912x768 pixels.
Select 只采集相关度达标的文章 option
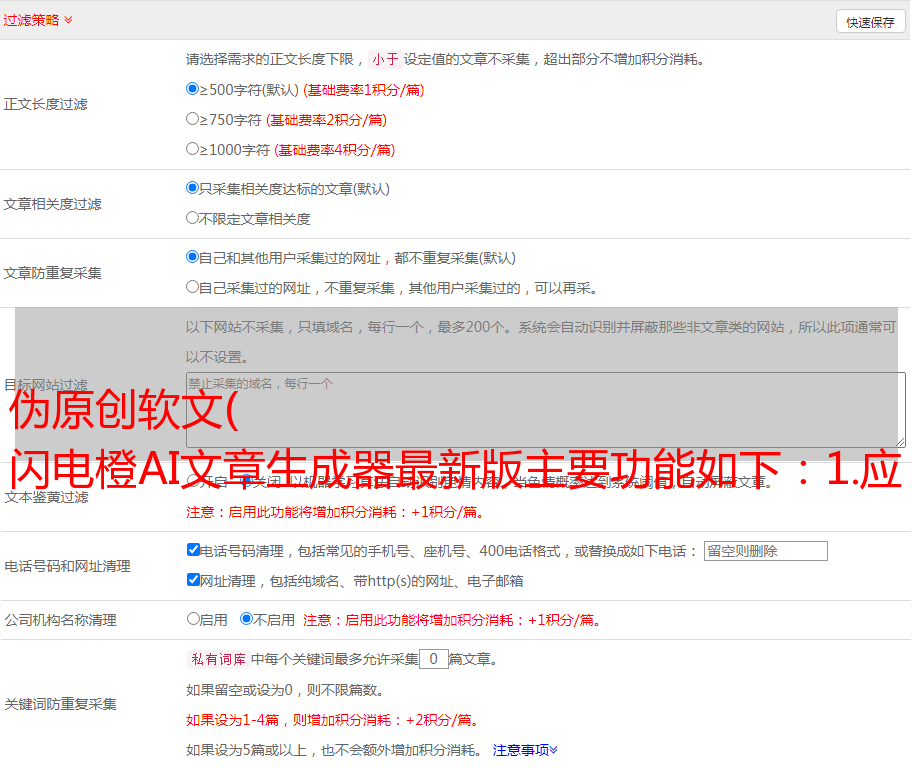[x=193, y=188]
